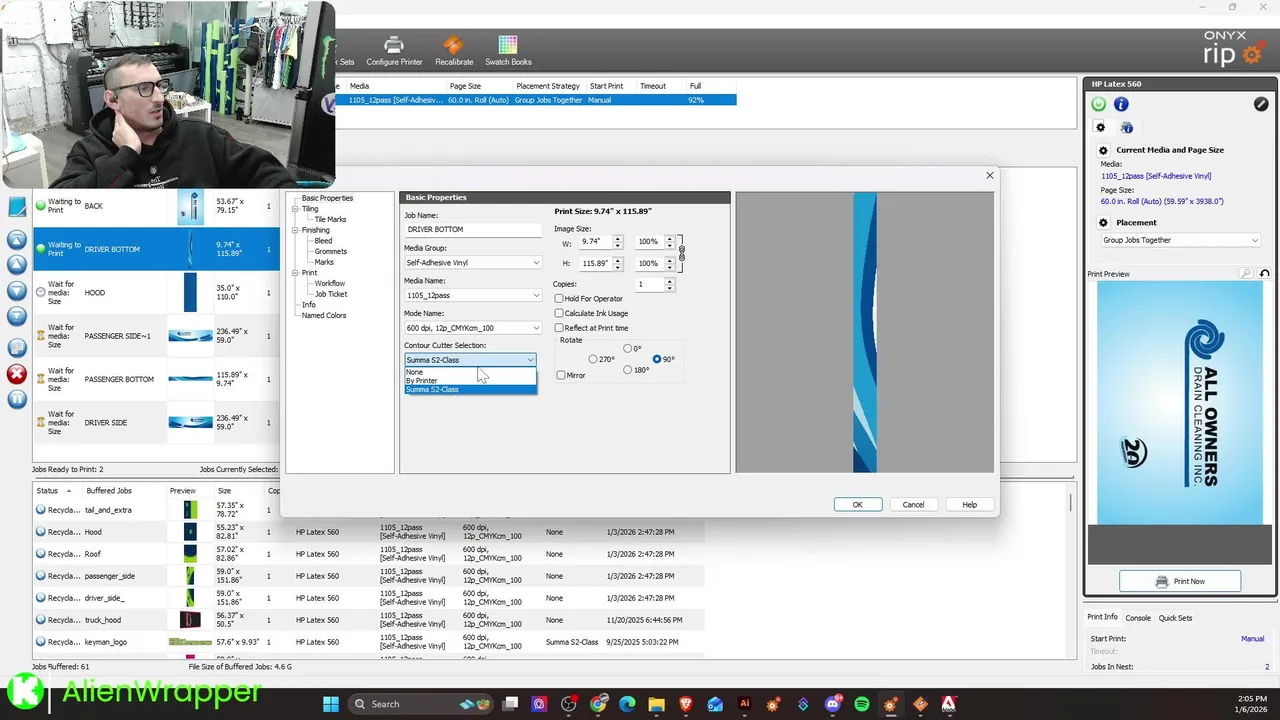Switch to the Quick Sets tab
The height and width of the screenshot is (720, 1280).
coord(1175,618)
